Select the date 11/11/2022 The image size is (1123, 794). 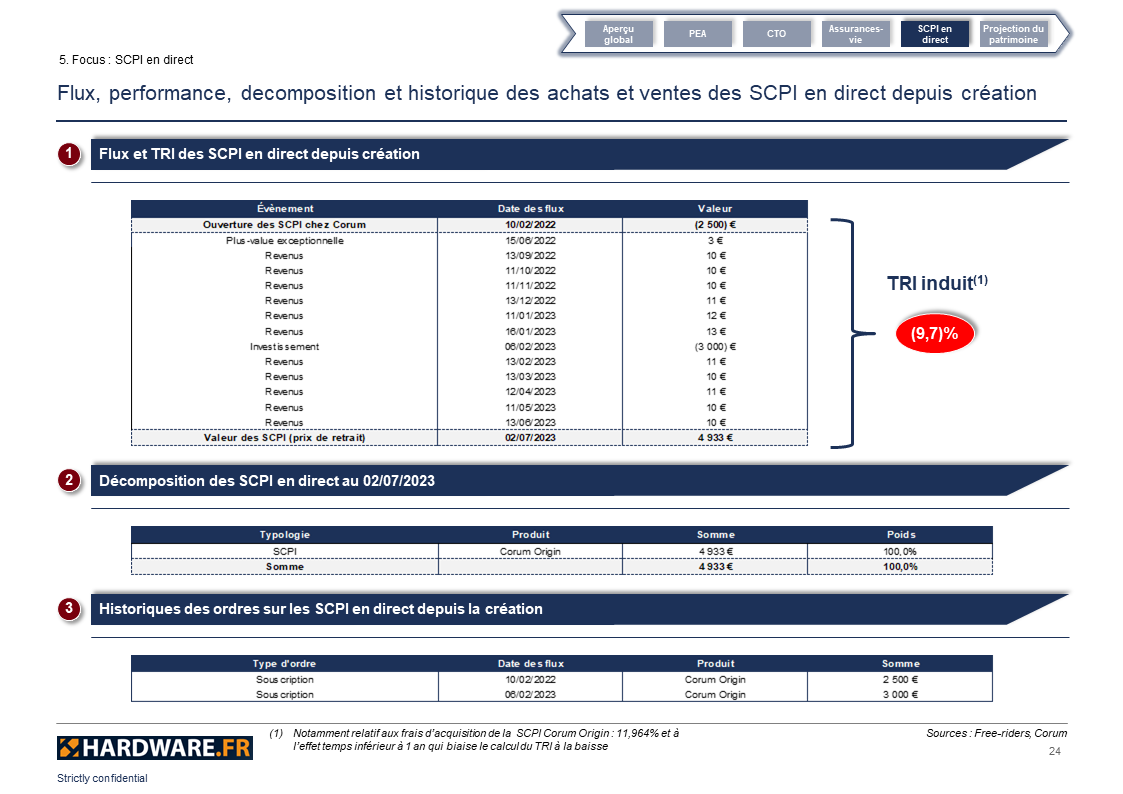pos(530,286)
